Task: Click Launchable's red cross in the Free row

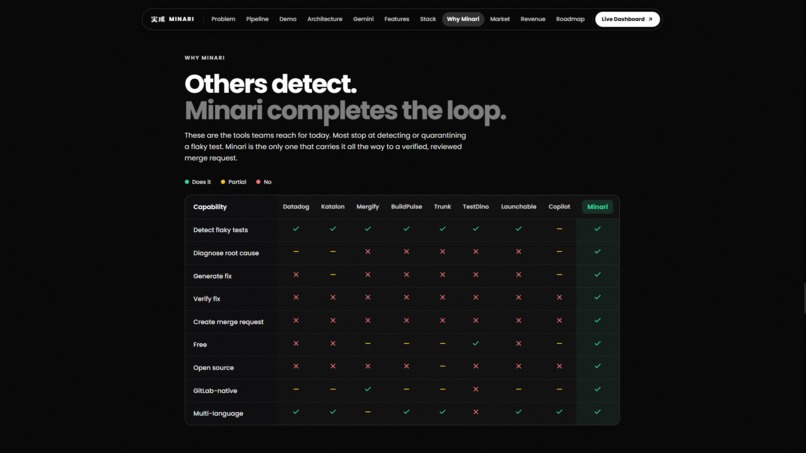Action: [x=518, y=343]
